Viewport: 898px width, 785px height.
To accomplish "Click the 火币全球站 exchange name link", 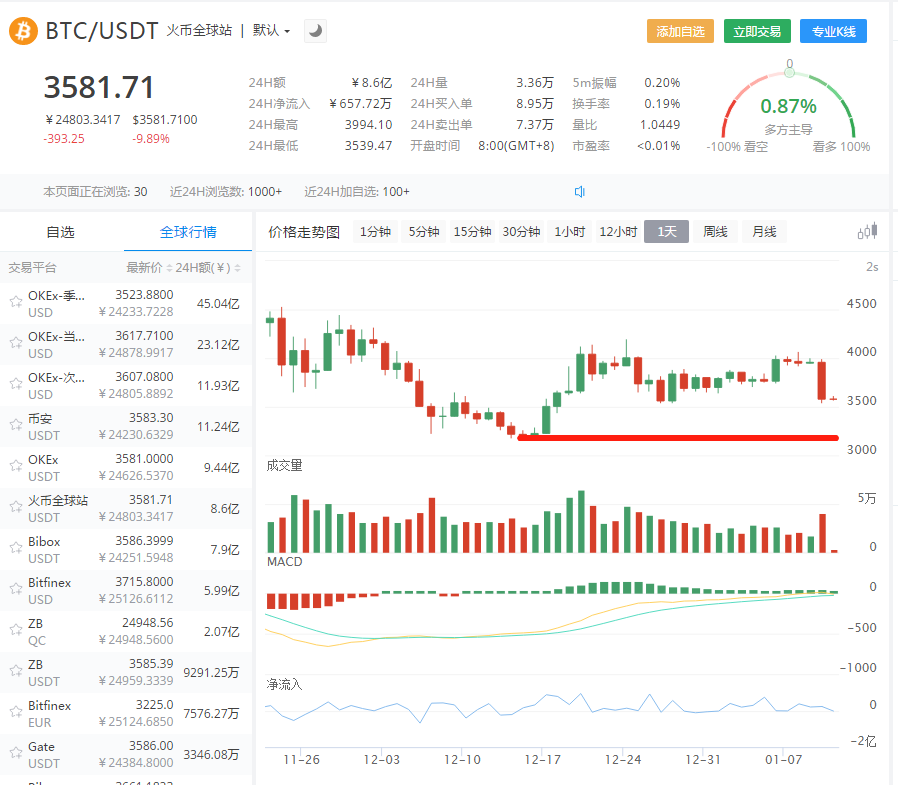I will pyautogui.click(x=199, y=30).
